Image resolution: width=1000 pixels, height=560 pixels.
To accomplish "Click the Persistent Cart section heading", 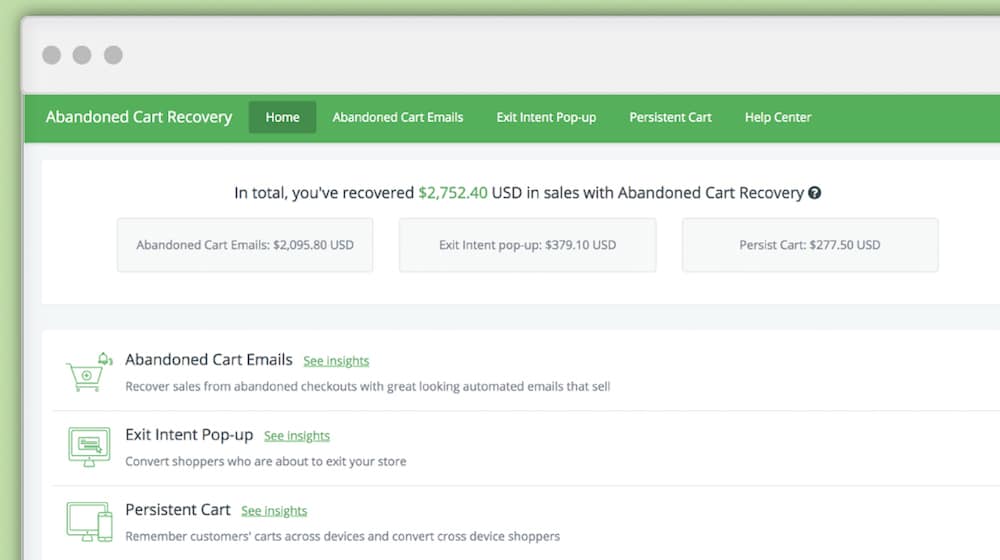I will coord(177,510).
